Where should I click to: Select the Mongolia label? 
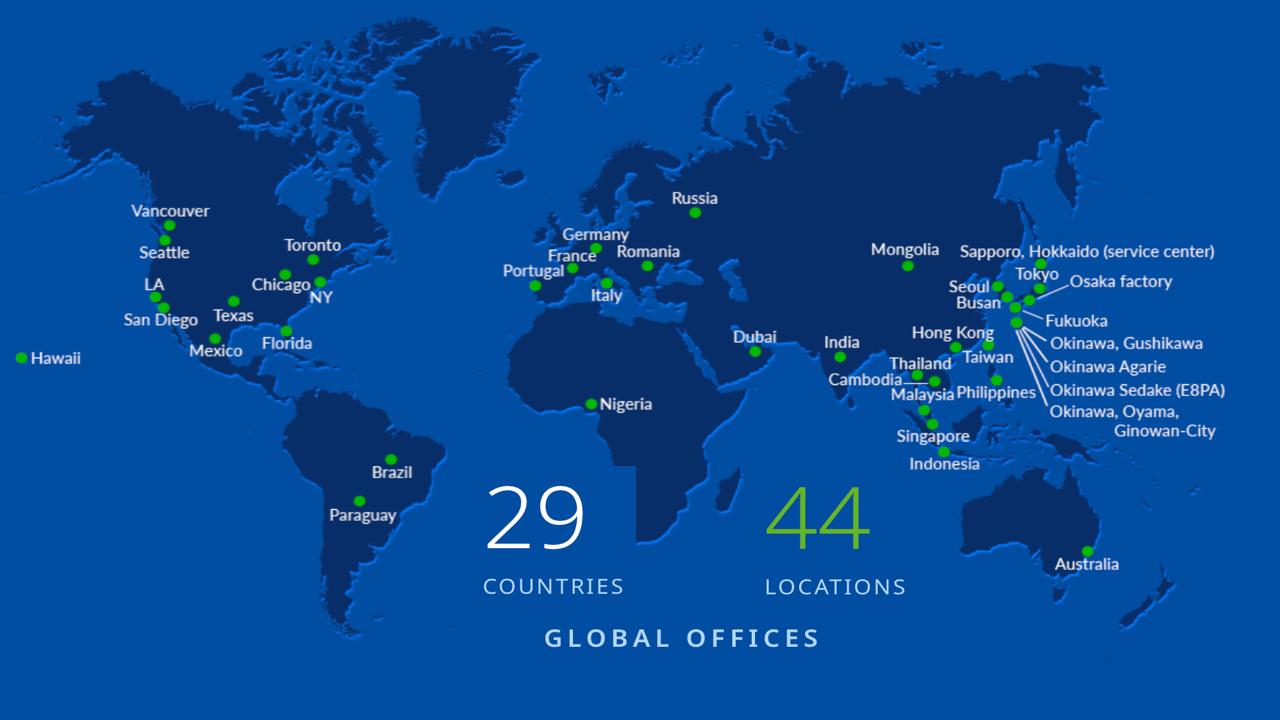click(905, 249)
